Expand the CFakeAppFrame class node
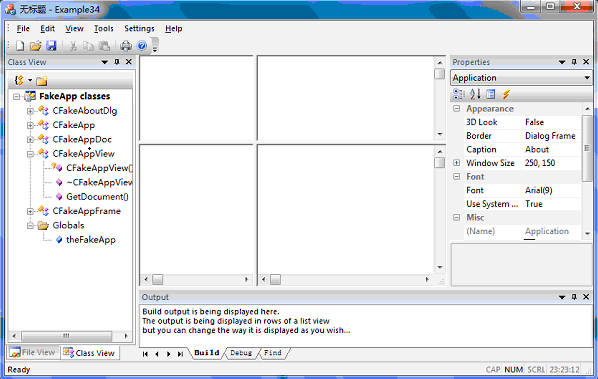This screenshot has width=598, height=379. [30, 211]
